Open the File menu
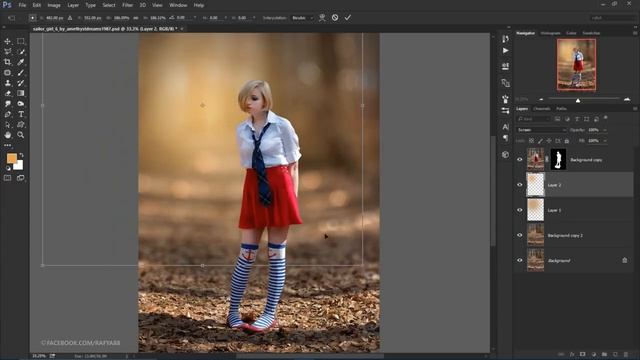This screenshot has height=360, width=640. point(22,5)
